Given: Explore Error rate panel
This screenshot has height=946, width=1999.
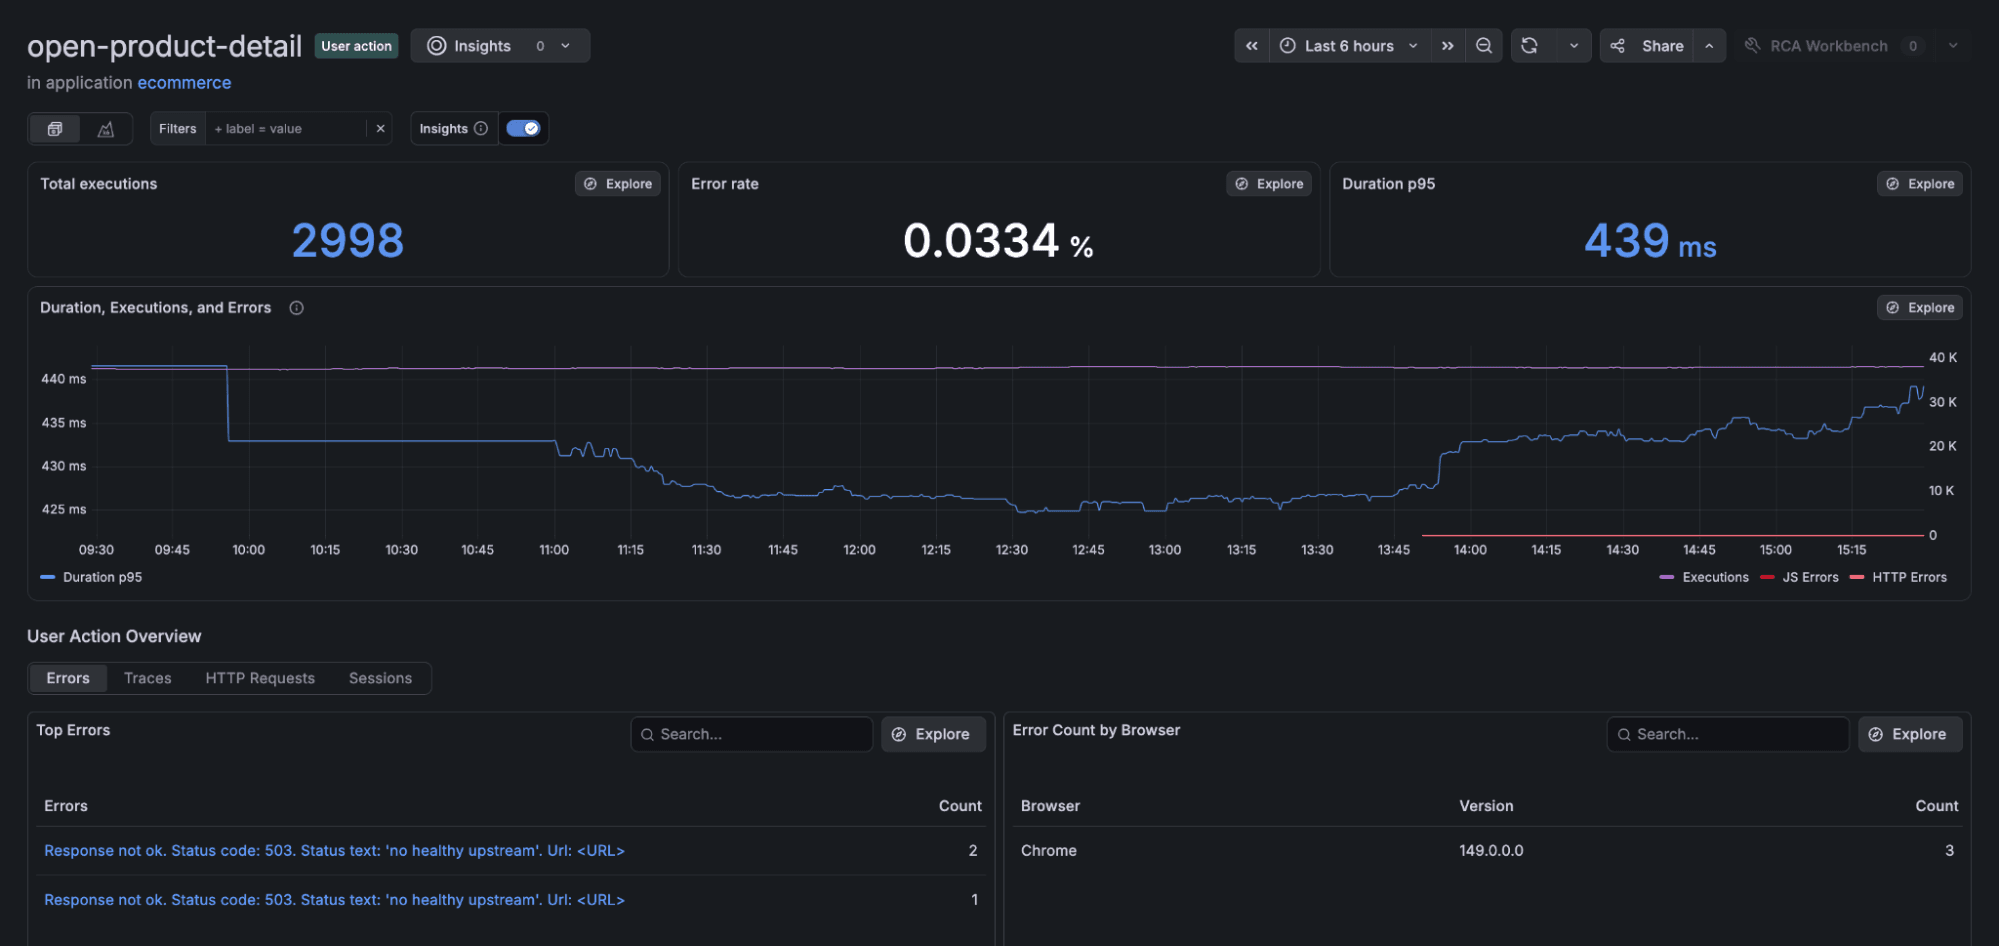Looking at the screenshot, I should (x=1269, y=184).
